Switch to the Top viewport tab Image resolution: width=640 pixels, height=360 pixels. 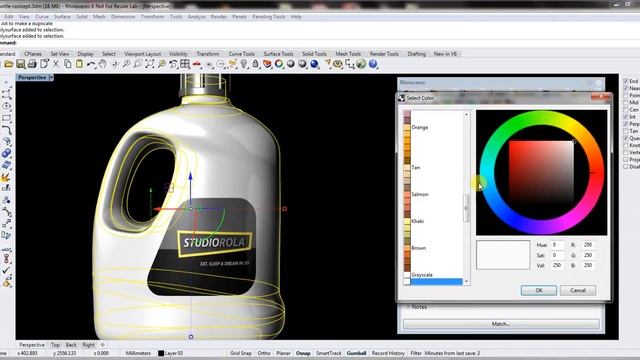pos(55,345)
